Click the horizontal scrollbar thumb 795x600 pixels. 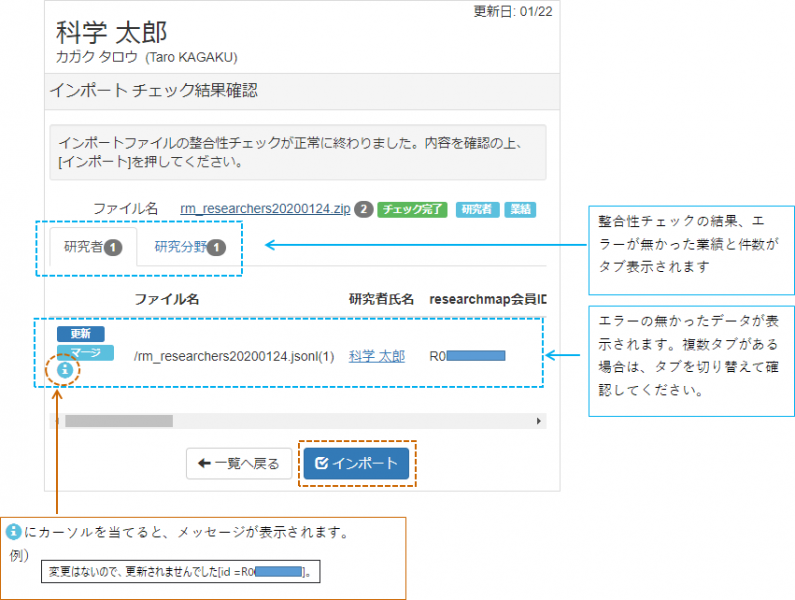118,422
